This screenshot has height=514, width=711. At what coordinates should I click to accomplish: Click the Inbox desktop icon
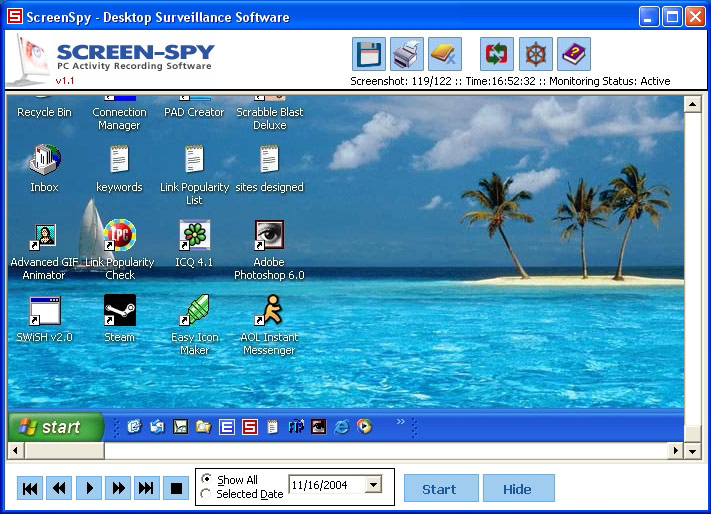pyautogui.click(x=44, y=160)
